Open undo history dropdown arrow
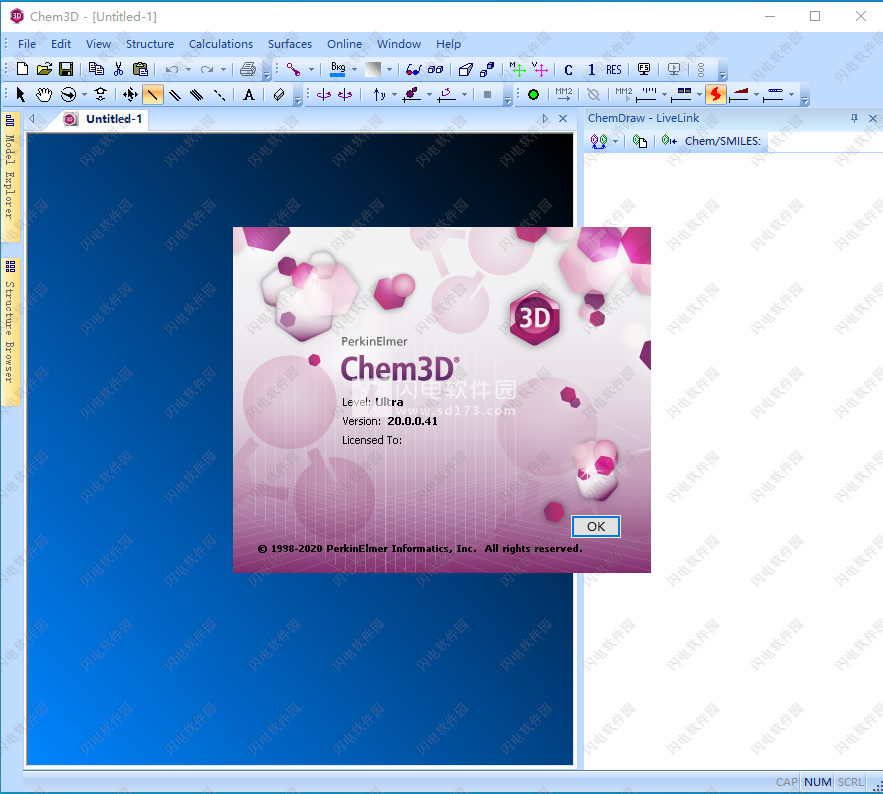Viewport: 883px width, 794px height. [188, 69]
